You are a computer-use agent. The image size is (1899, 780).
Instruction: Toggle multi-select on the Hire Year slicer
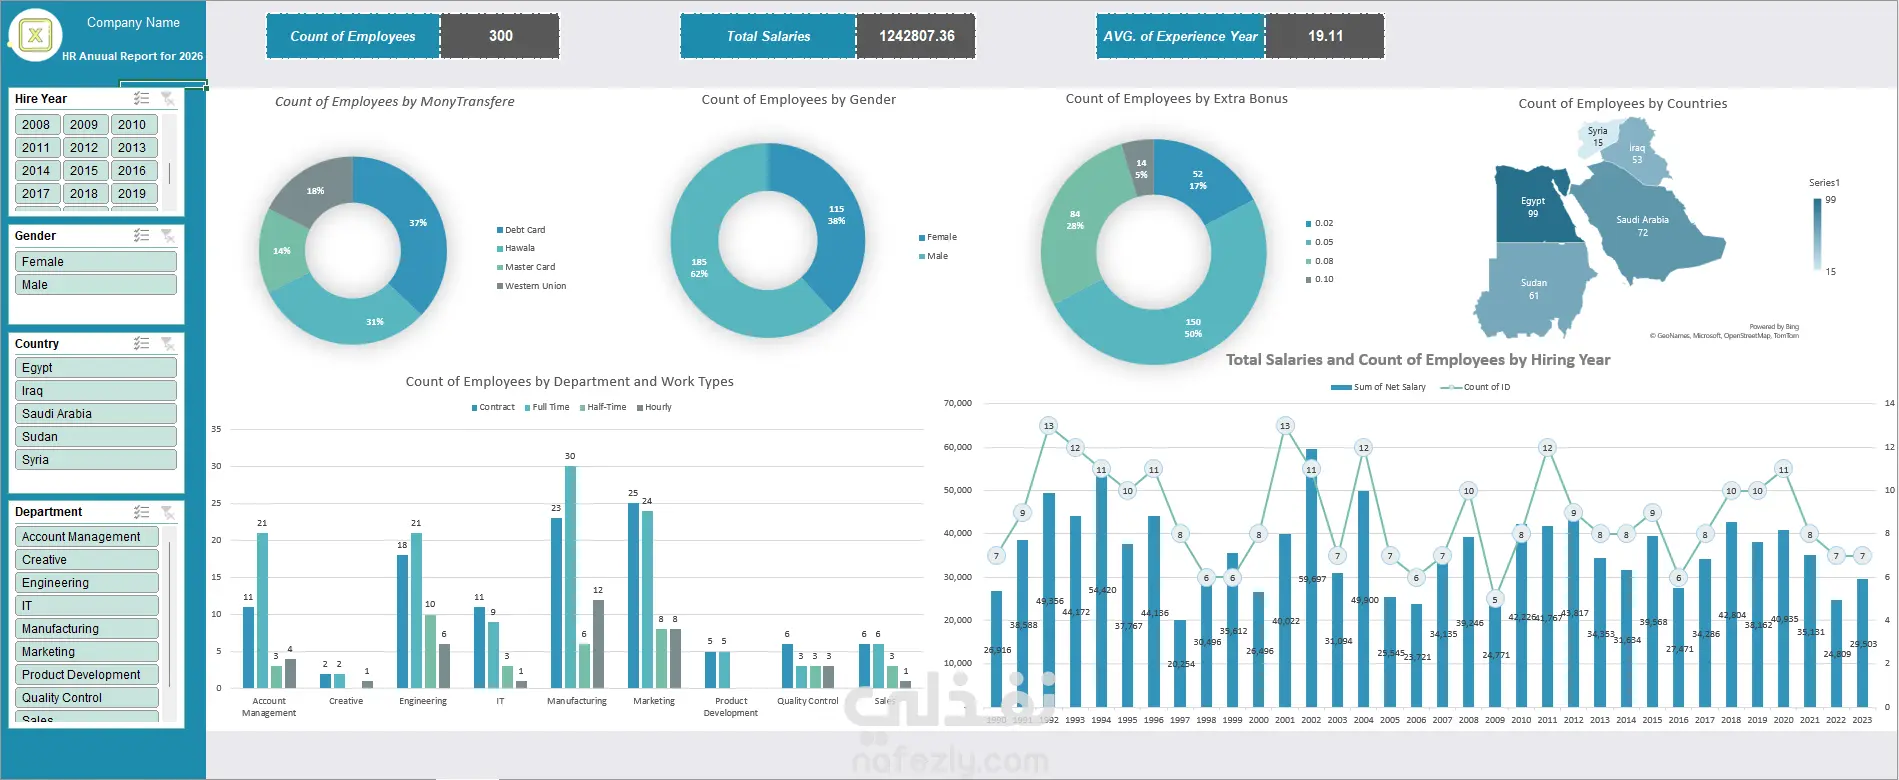142,98
